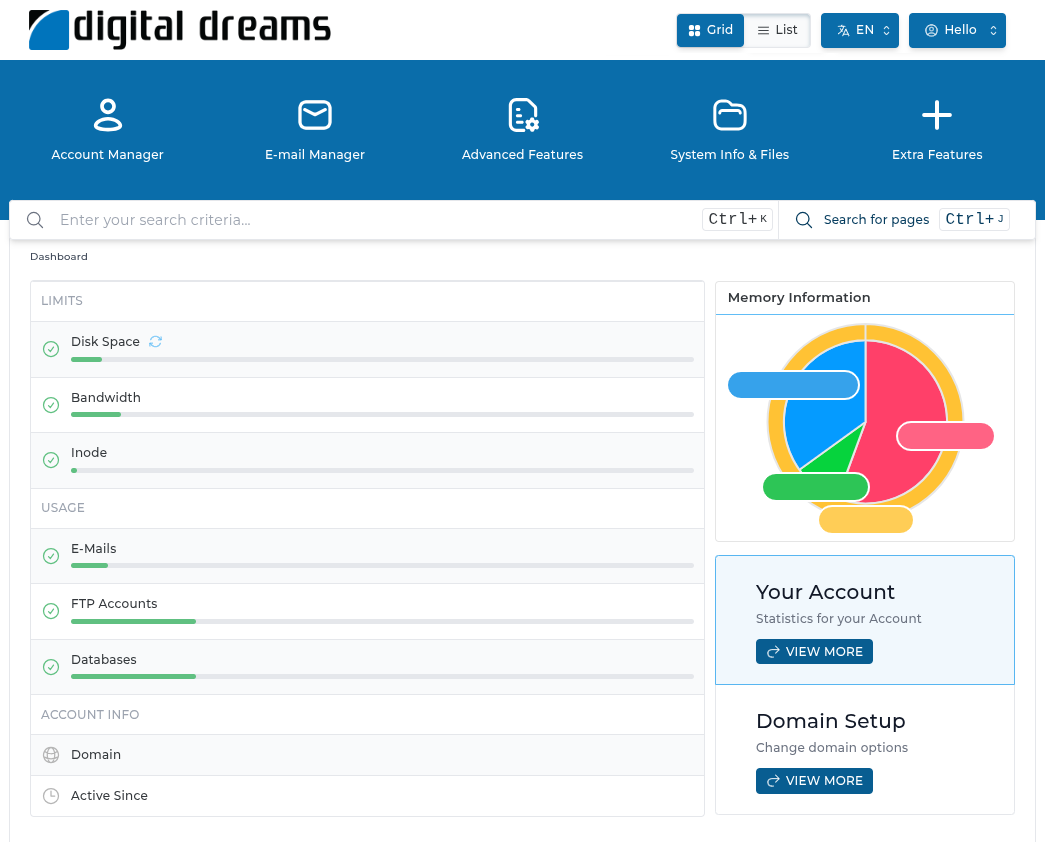Click the Dashboard breadcrumb

coord(59,257)
